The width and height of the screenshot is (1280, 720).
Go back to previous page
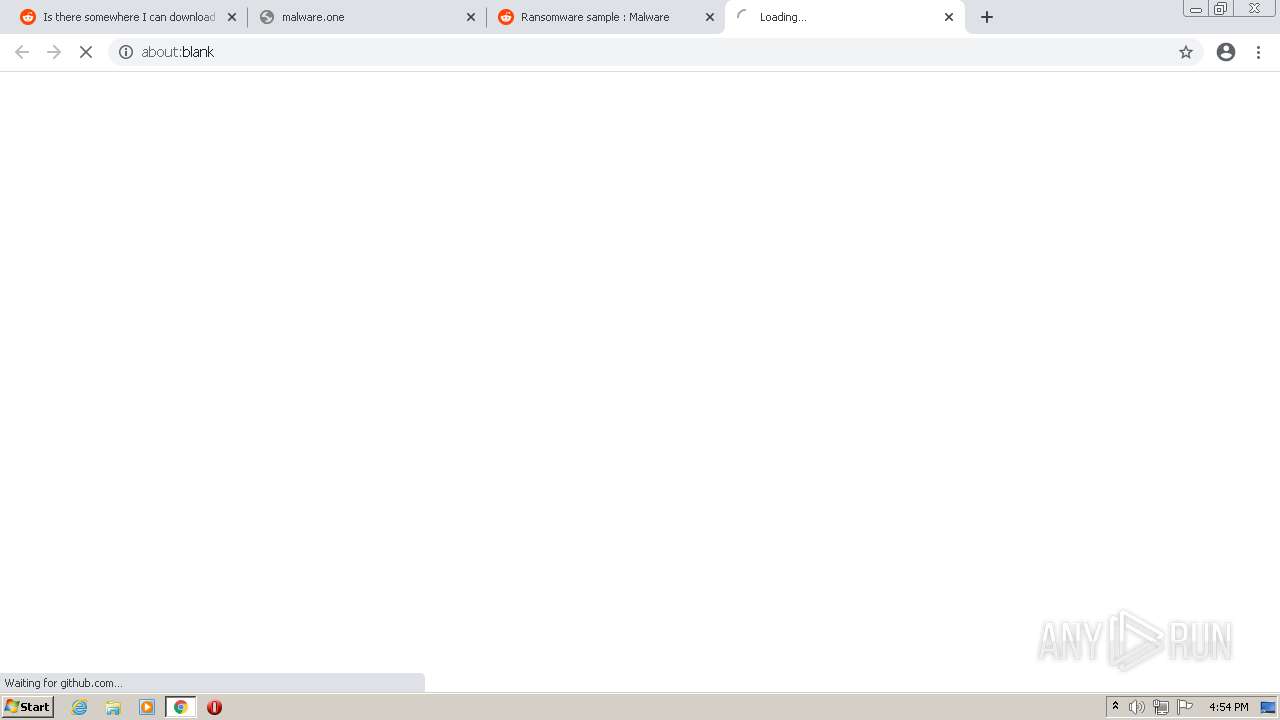[x=22, y=52]
